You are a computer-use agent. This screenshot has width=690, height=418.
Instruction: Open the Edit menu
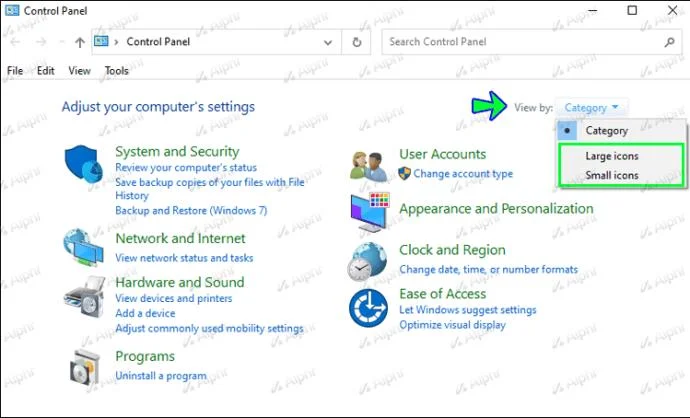(x=45, y=70)
